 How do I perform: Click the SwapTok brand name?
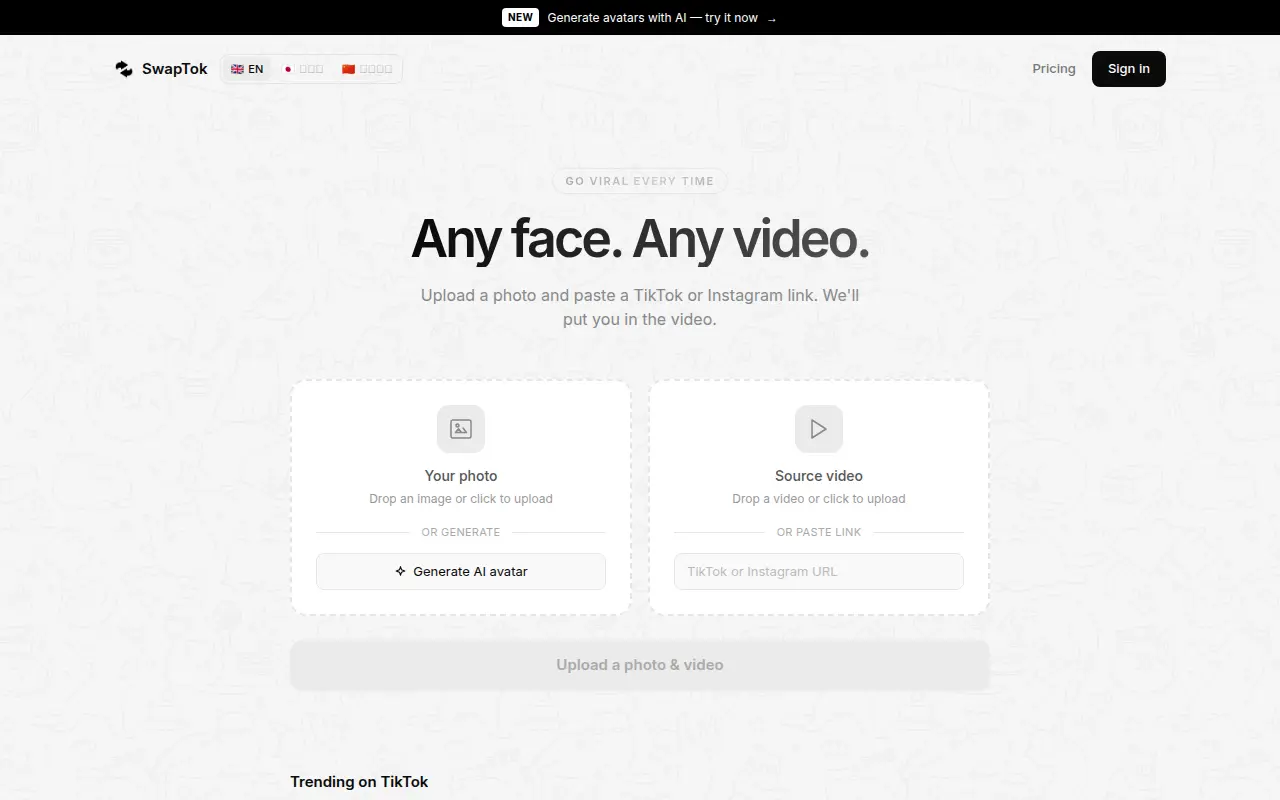(x=175, y=69)
